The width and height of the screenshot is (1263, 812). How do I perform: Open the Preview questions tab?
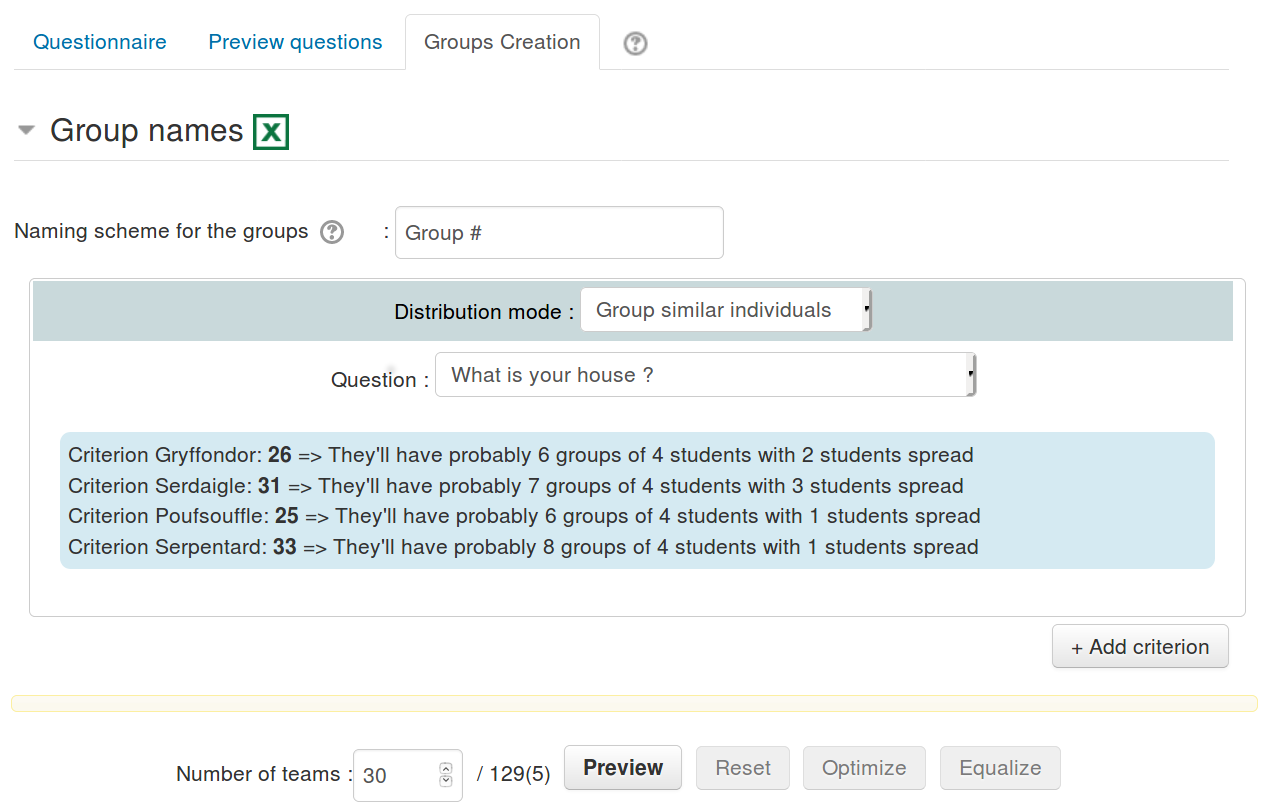(x=295, y=42)
